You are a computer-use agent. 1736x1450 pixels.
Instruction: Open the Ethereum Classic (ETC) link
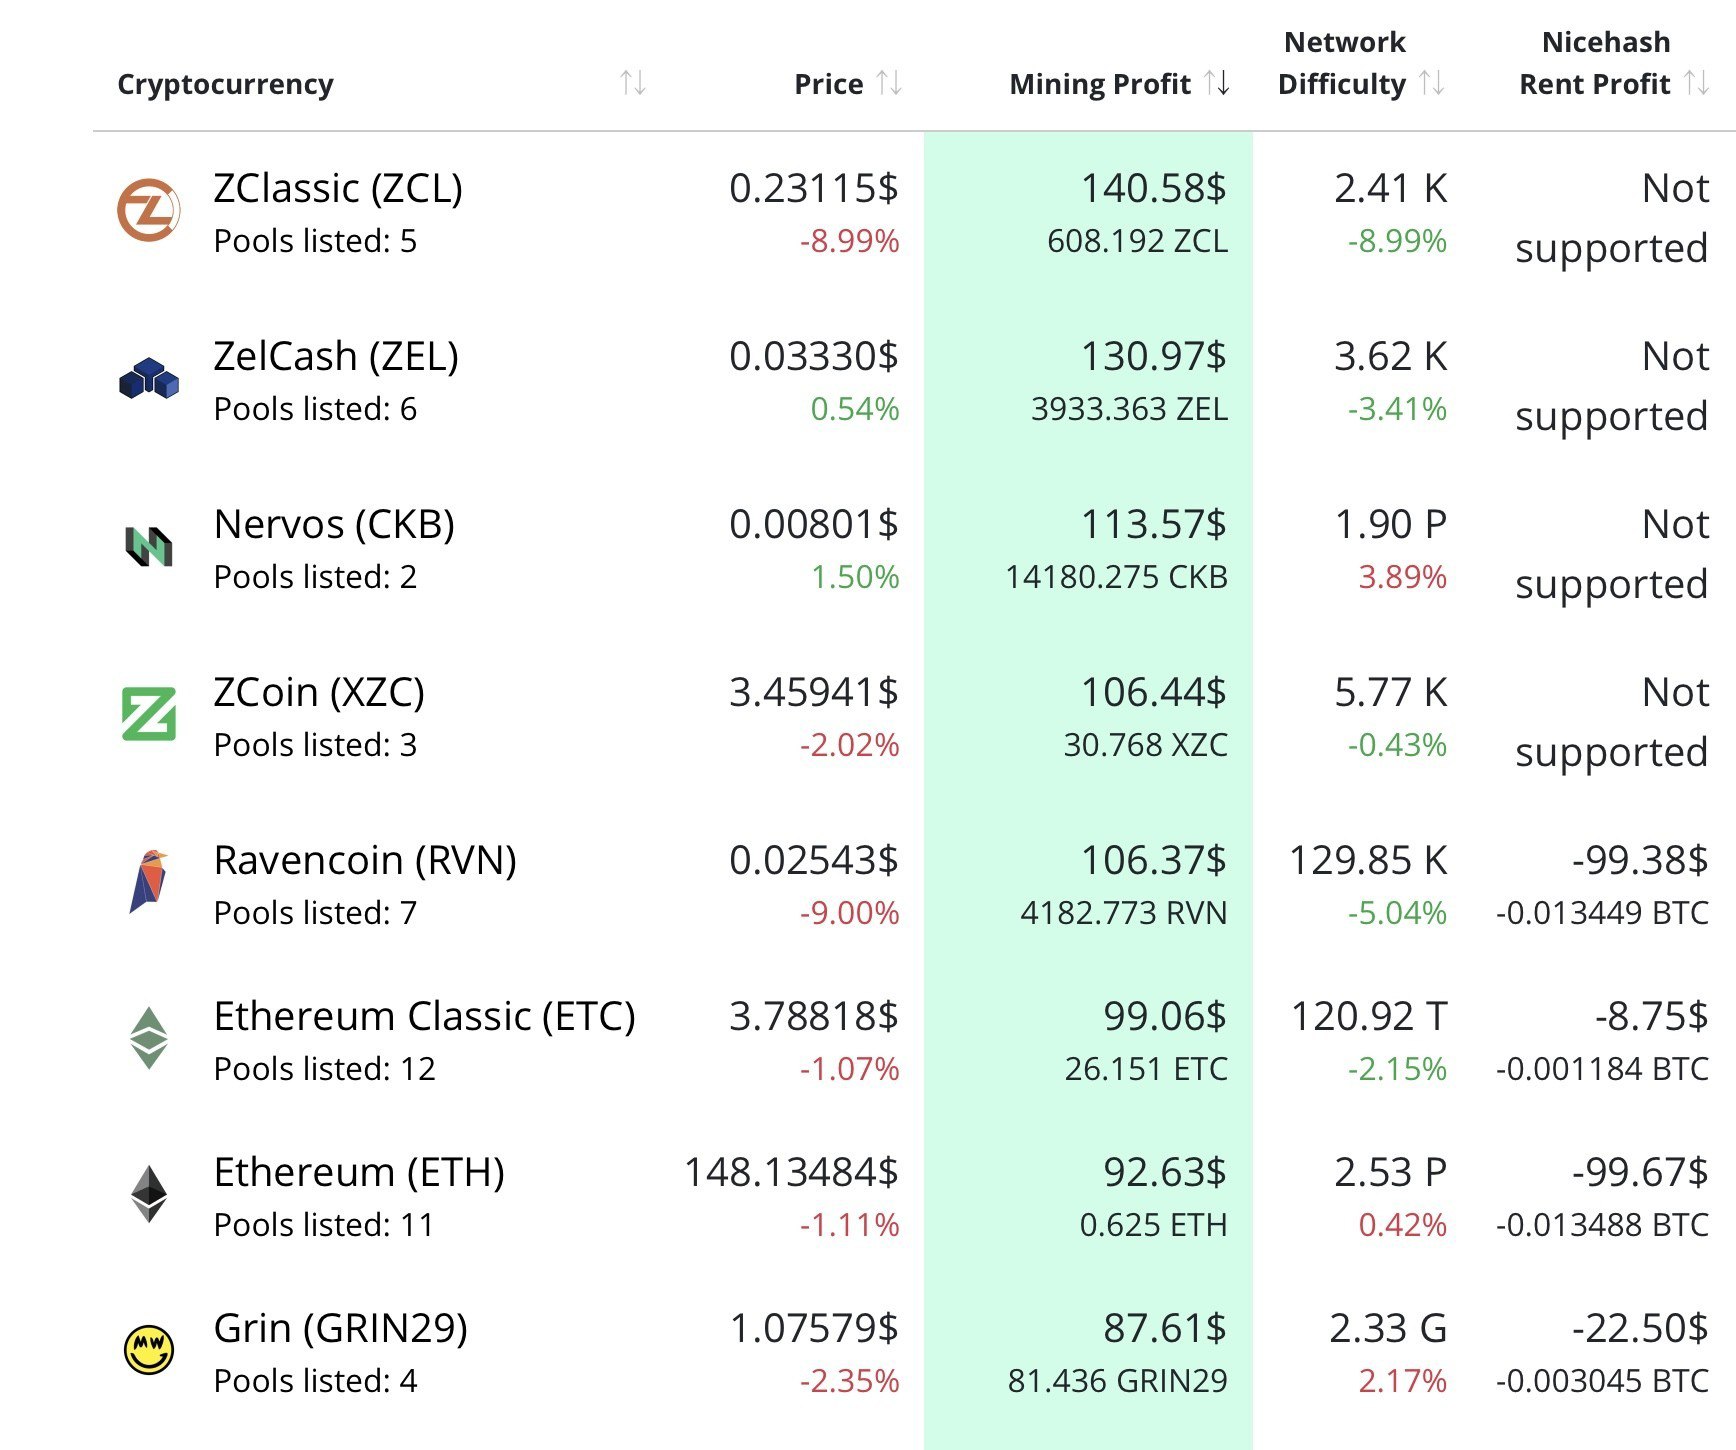tap(424, 1016)
